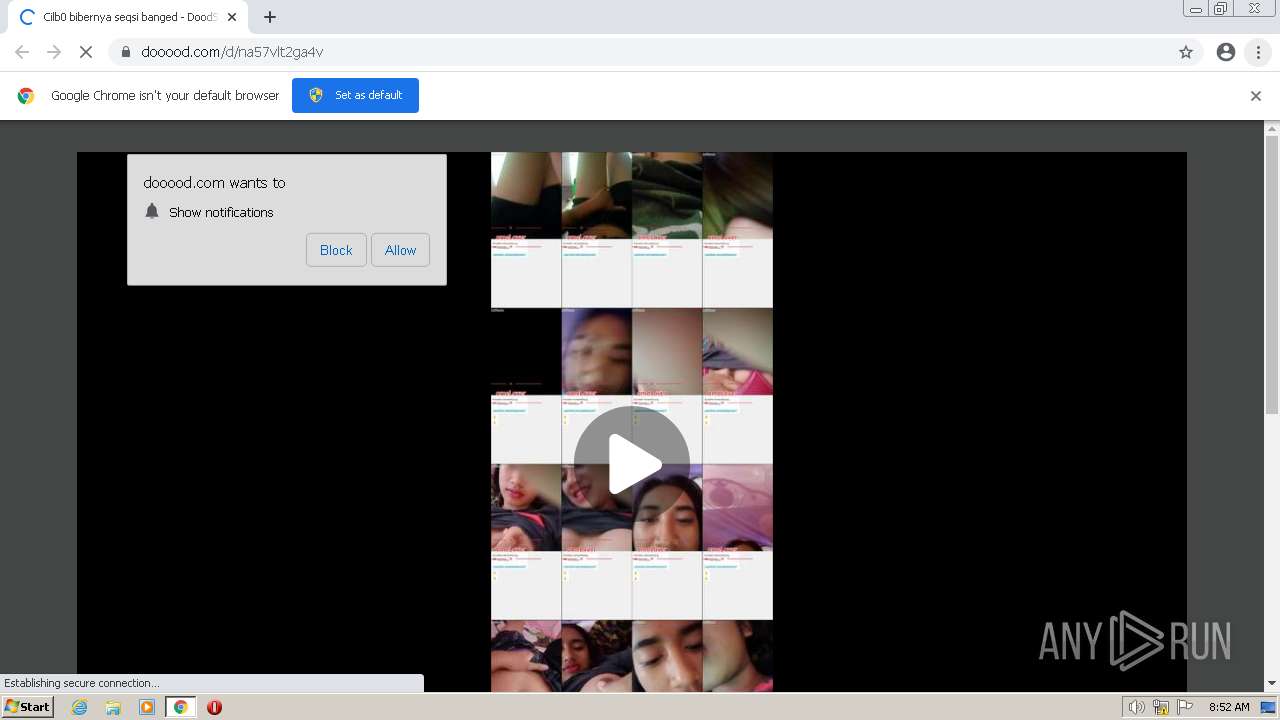Screen dimensions: 1280x720
Task: Restore down the Chrome window
Action: coord(1221,9)
